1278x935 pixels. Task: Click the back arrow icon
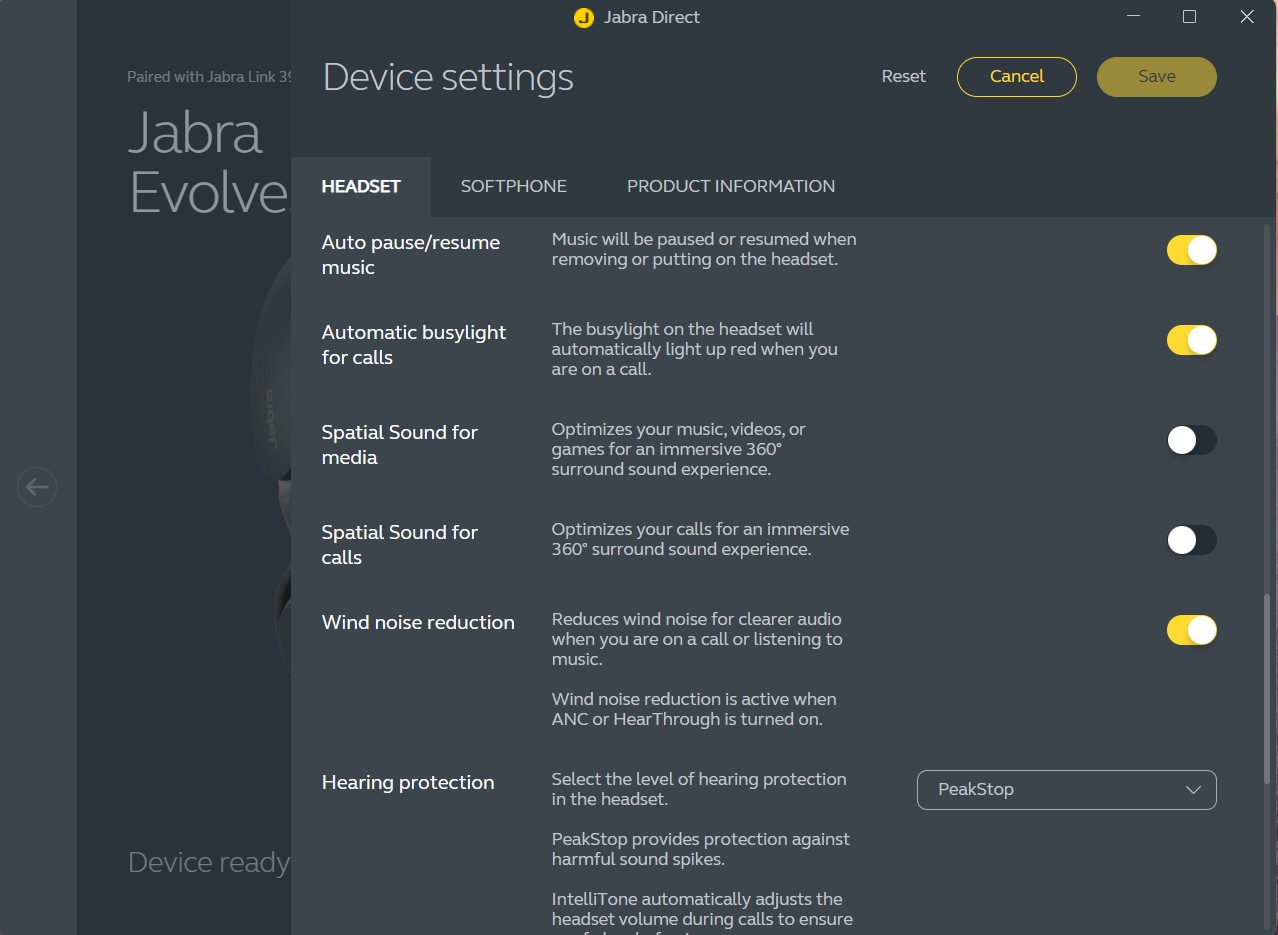coord(37,487)
